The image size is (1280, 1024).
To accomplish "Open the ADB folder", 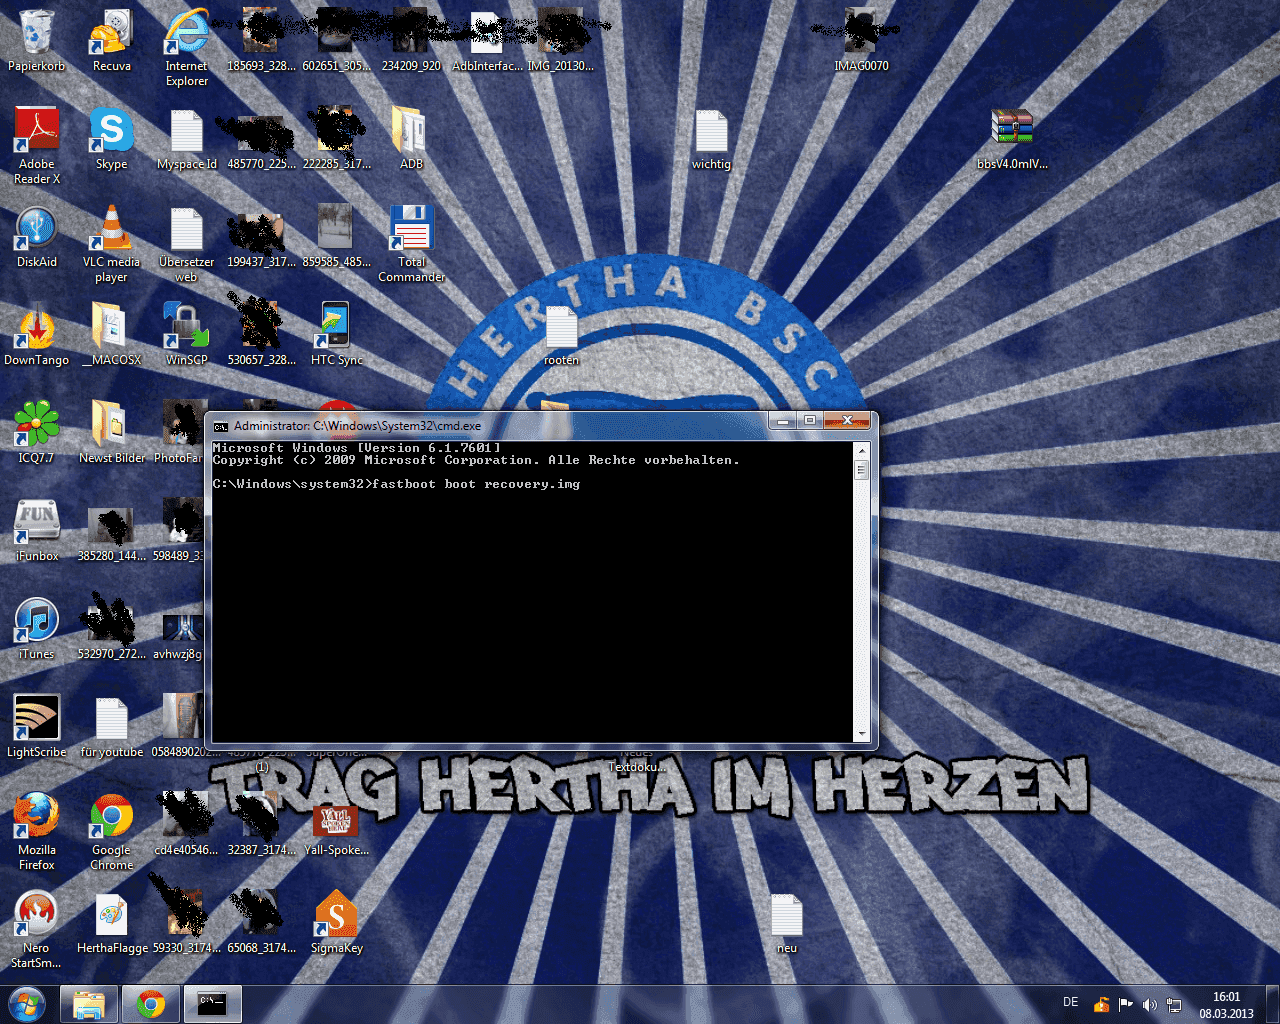I will click(411, 139).
